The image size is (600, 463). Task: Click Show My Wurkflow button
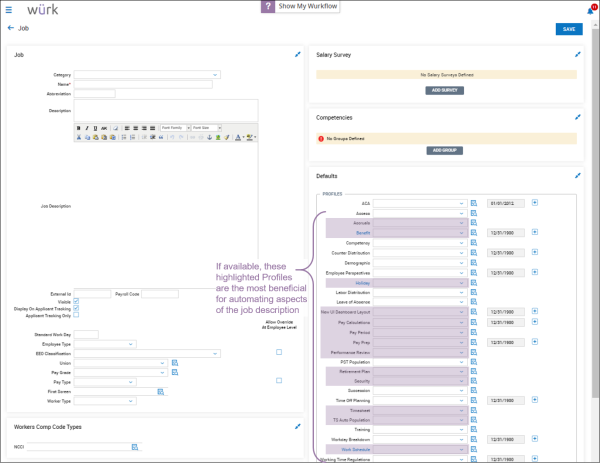pos(307,6)
